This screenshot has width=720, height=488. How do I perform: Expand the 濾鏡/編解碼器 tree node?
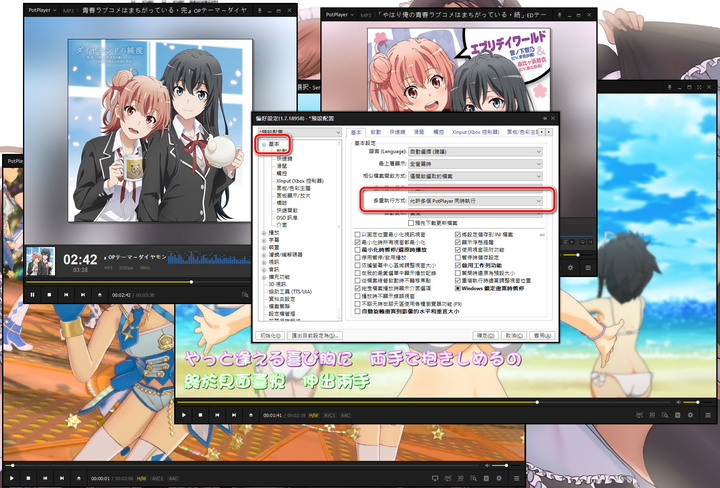[264, 255]
